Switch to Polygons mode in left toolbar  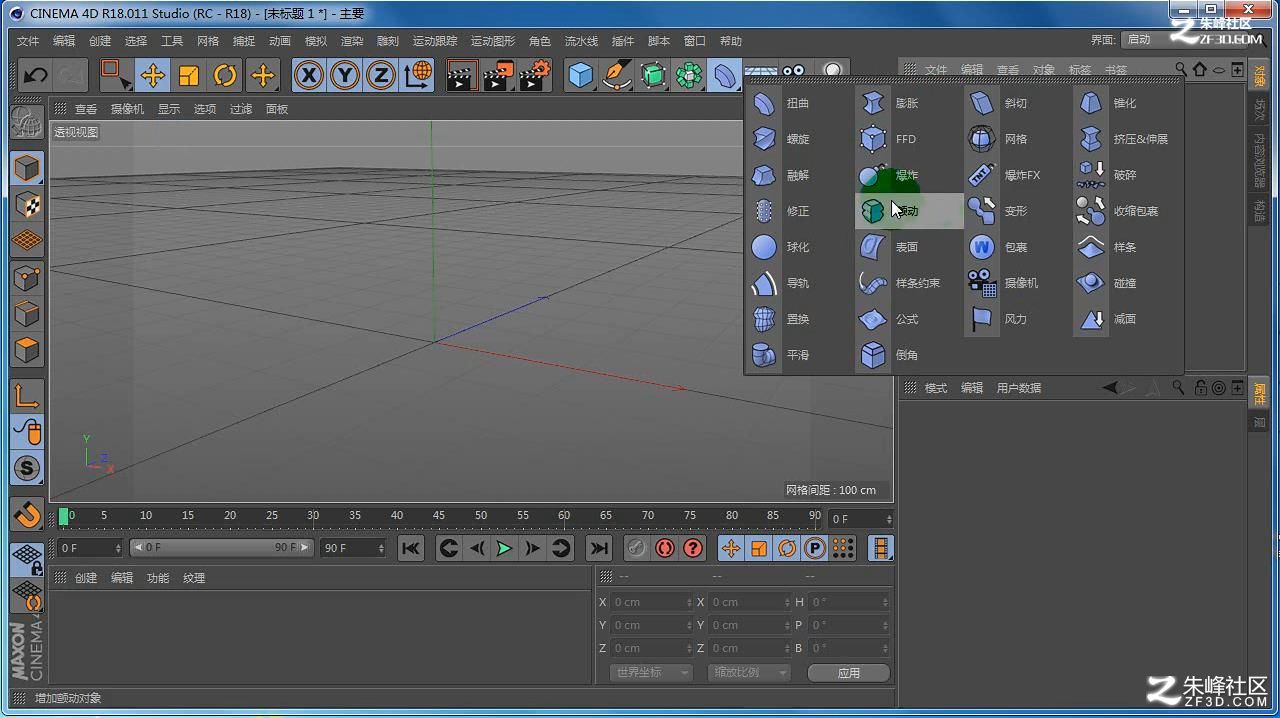[x=28, y=350]
